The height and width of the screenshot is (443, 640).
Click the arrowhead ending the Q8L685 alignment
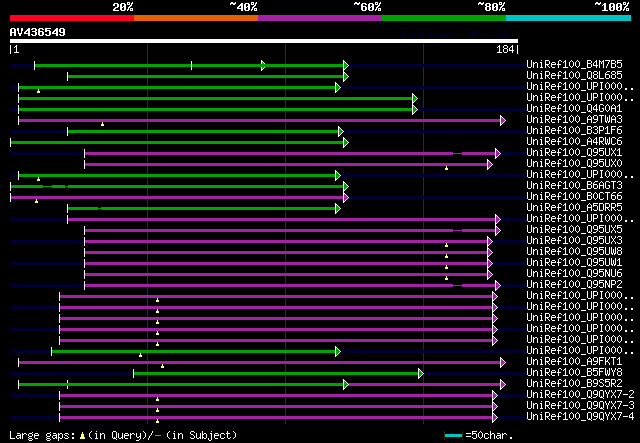click(346, 76)
